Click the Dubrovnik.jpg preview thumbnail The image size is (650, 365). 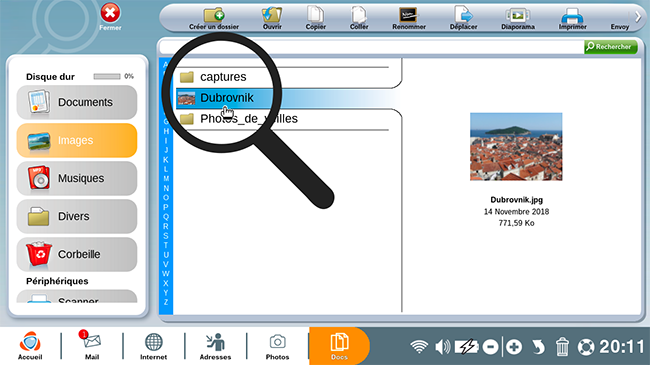click(516, 147)
